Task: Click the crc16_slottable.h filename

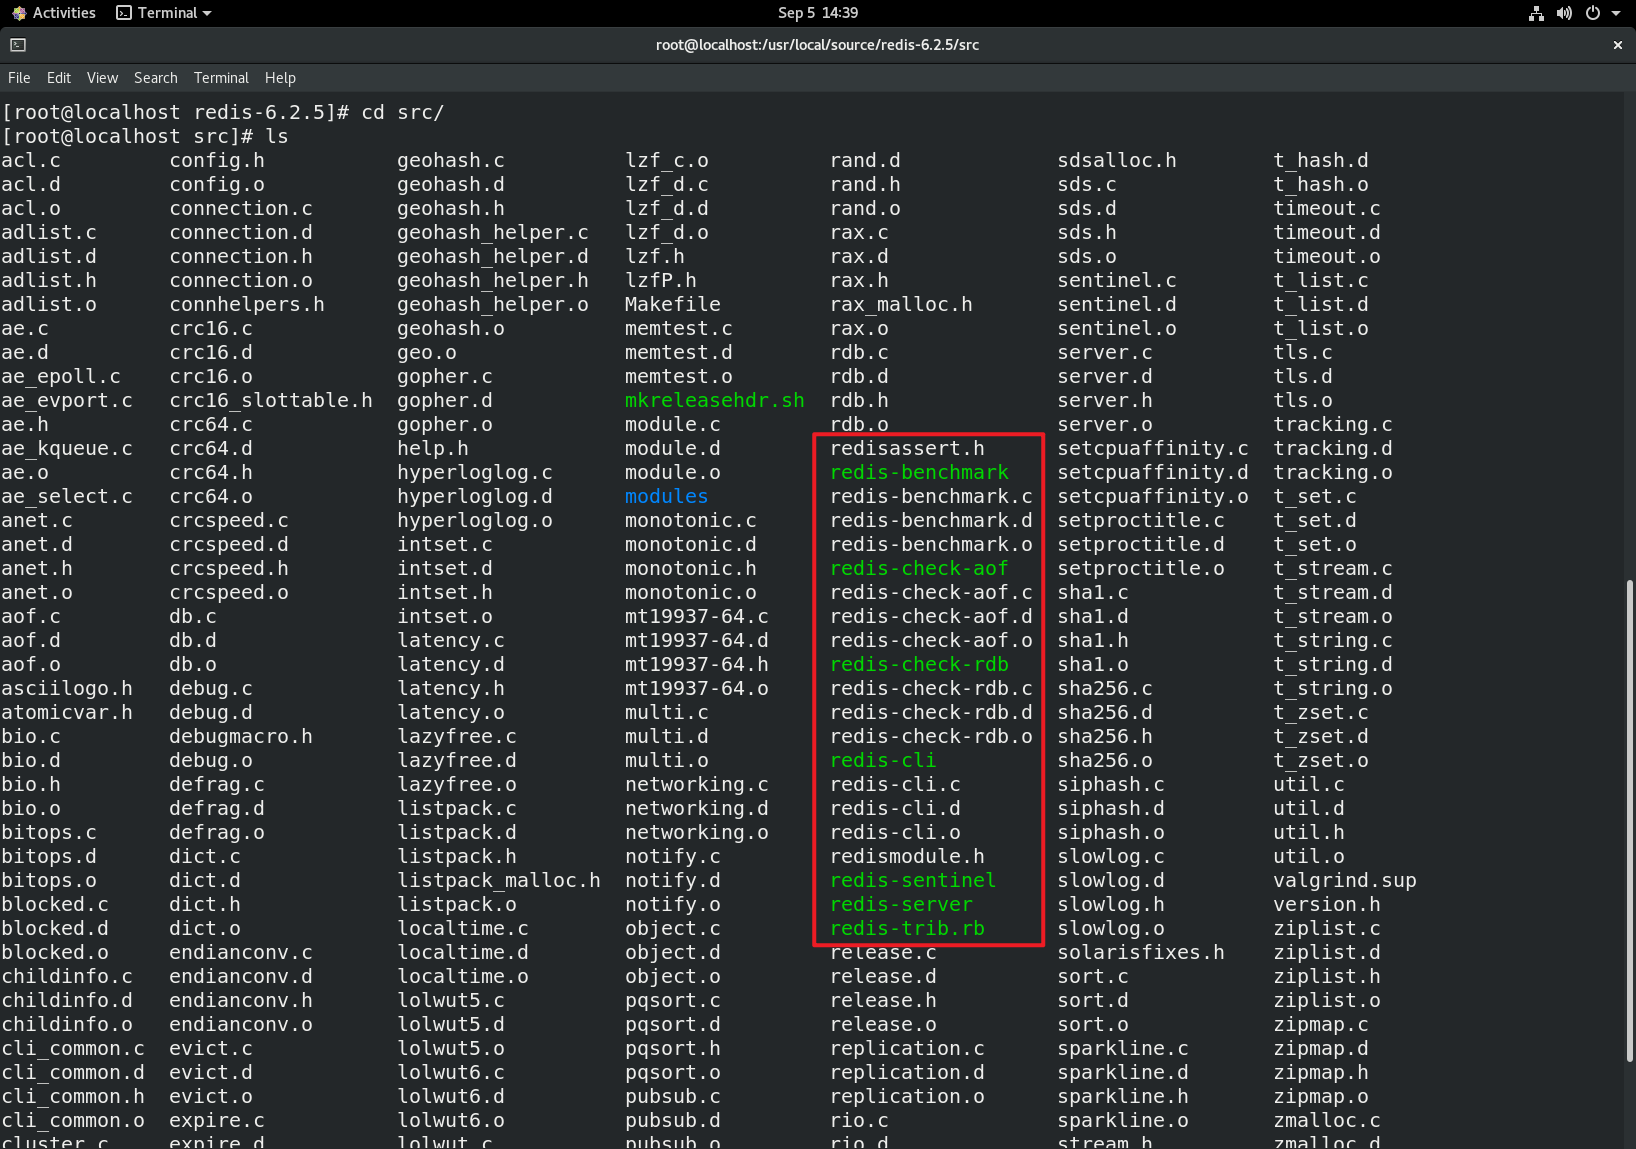Action: pos(271,400)
